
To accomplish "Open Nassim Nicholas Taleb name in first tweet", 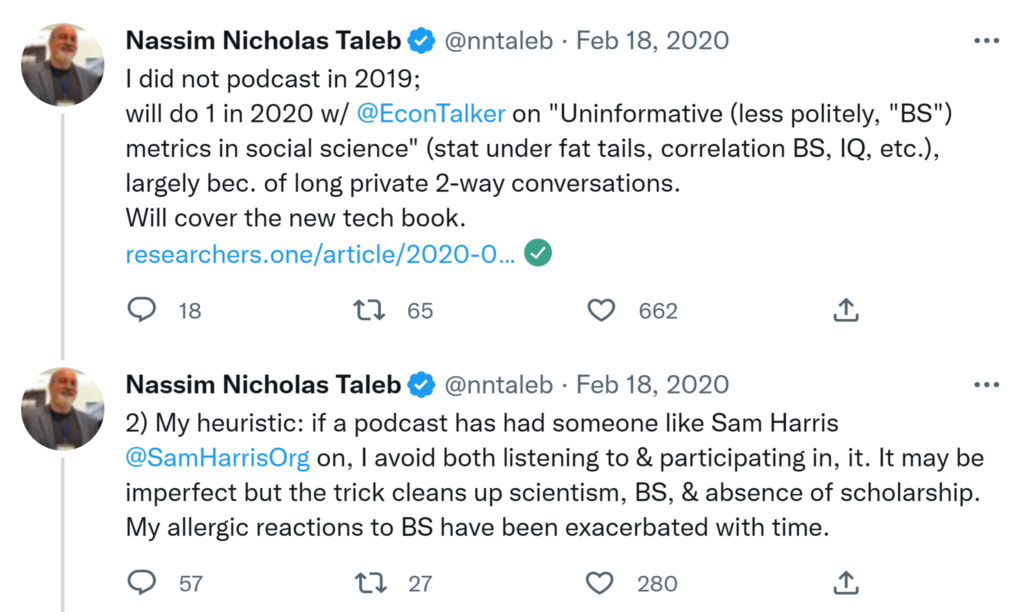I will pyautogui.click(x=264, y=41).
